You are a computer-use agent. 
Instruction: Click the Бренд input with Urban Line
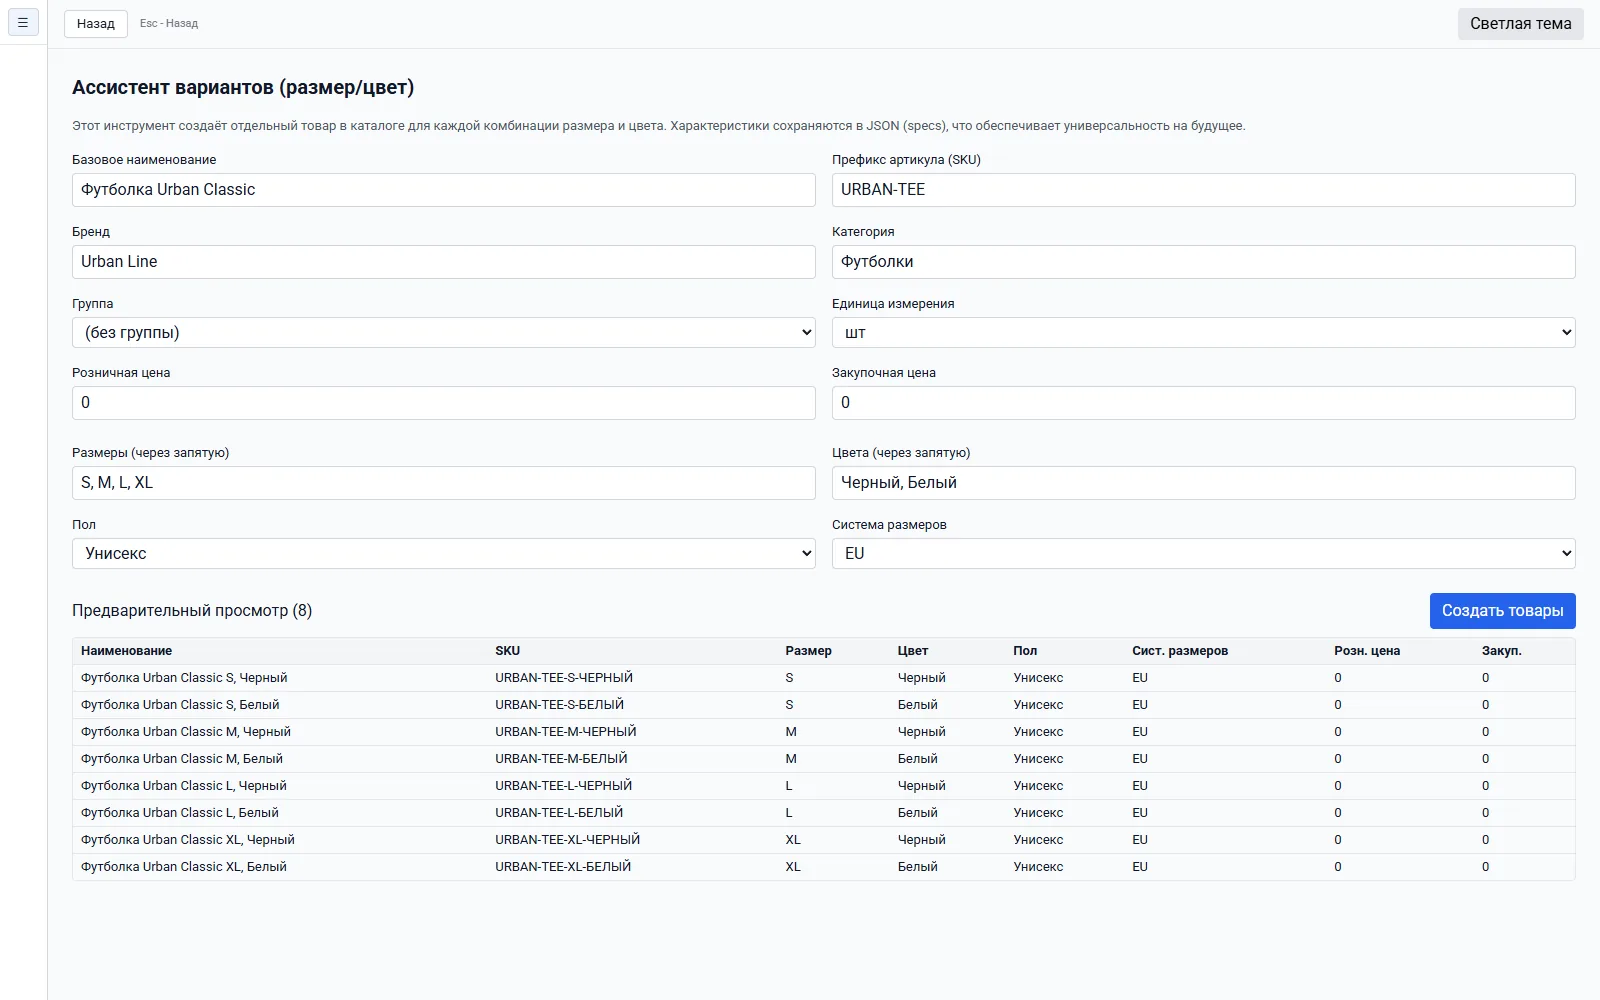(x=444, y=262)
